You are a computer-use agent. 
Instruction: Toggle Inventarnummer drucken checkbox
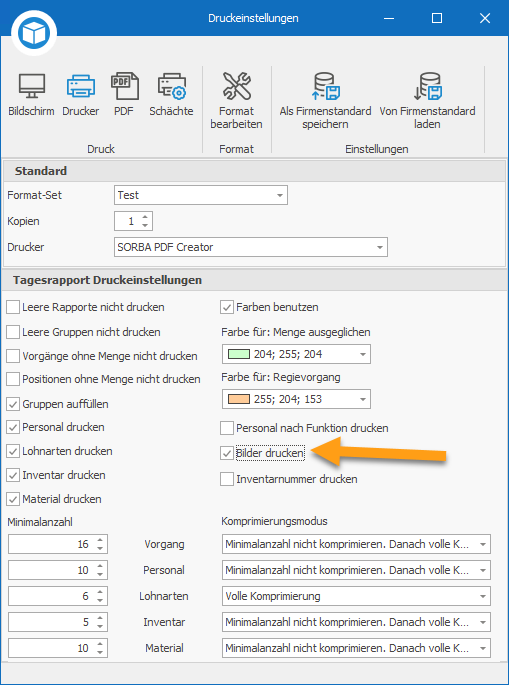pos(227,479)
